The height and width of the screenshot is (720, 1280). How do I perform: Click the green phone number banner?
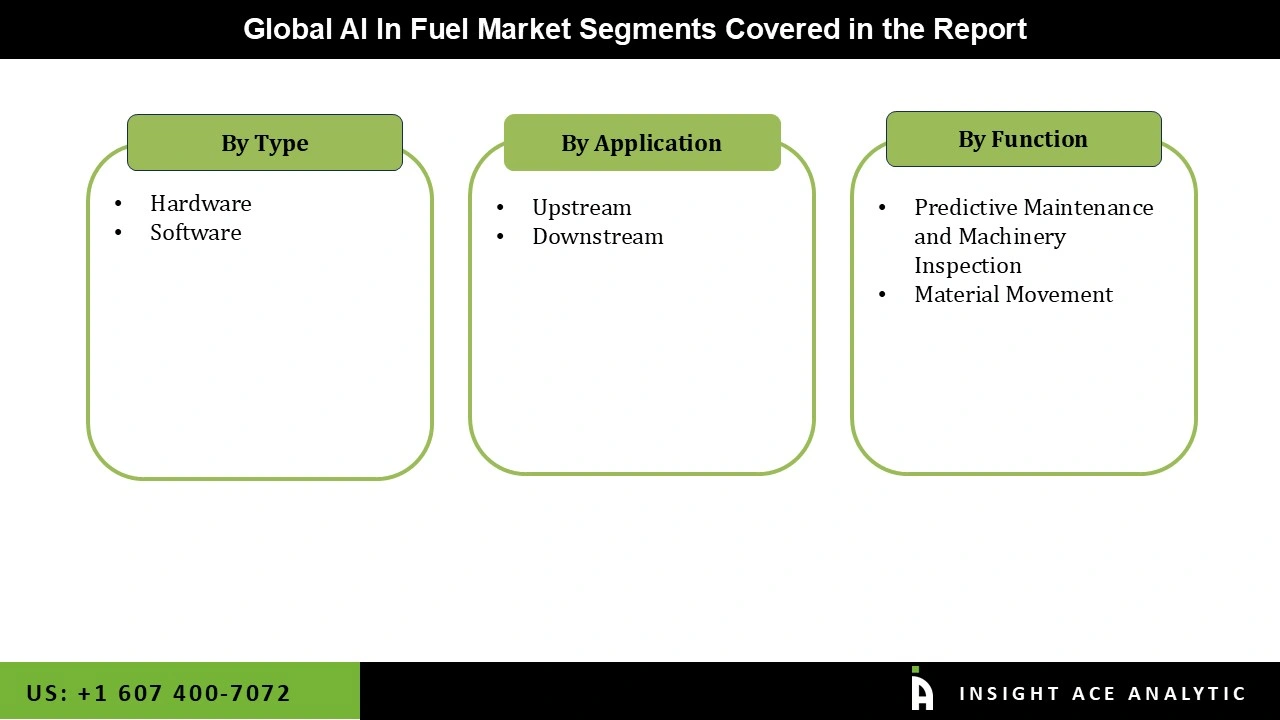[180, 691]
